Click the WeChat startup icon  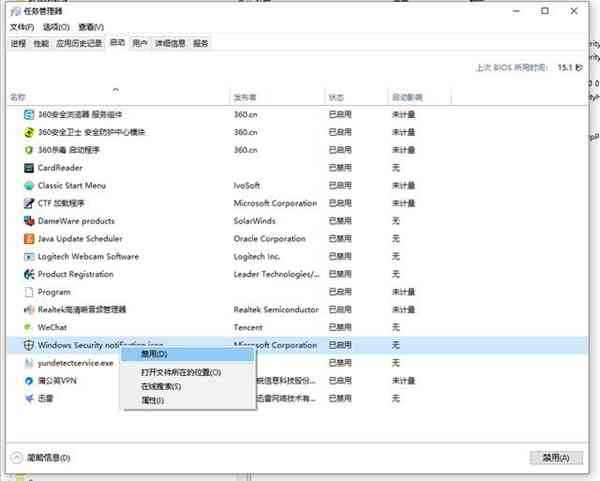click(x=28, y=327)
